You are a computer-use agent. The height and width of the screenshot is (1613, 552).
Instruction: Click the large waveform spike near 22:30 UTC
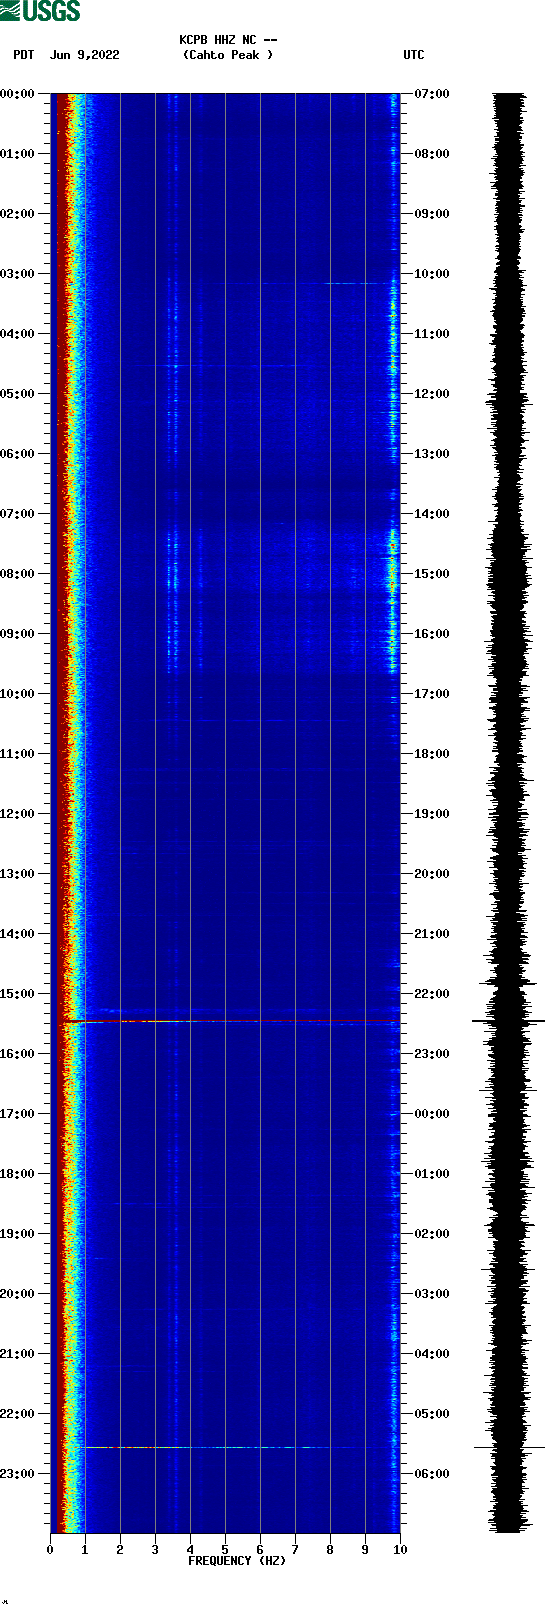point(508,1021)
